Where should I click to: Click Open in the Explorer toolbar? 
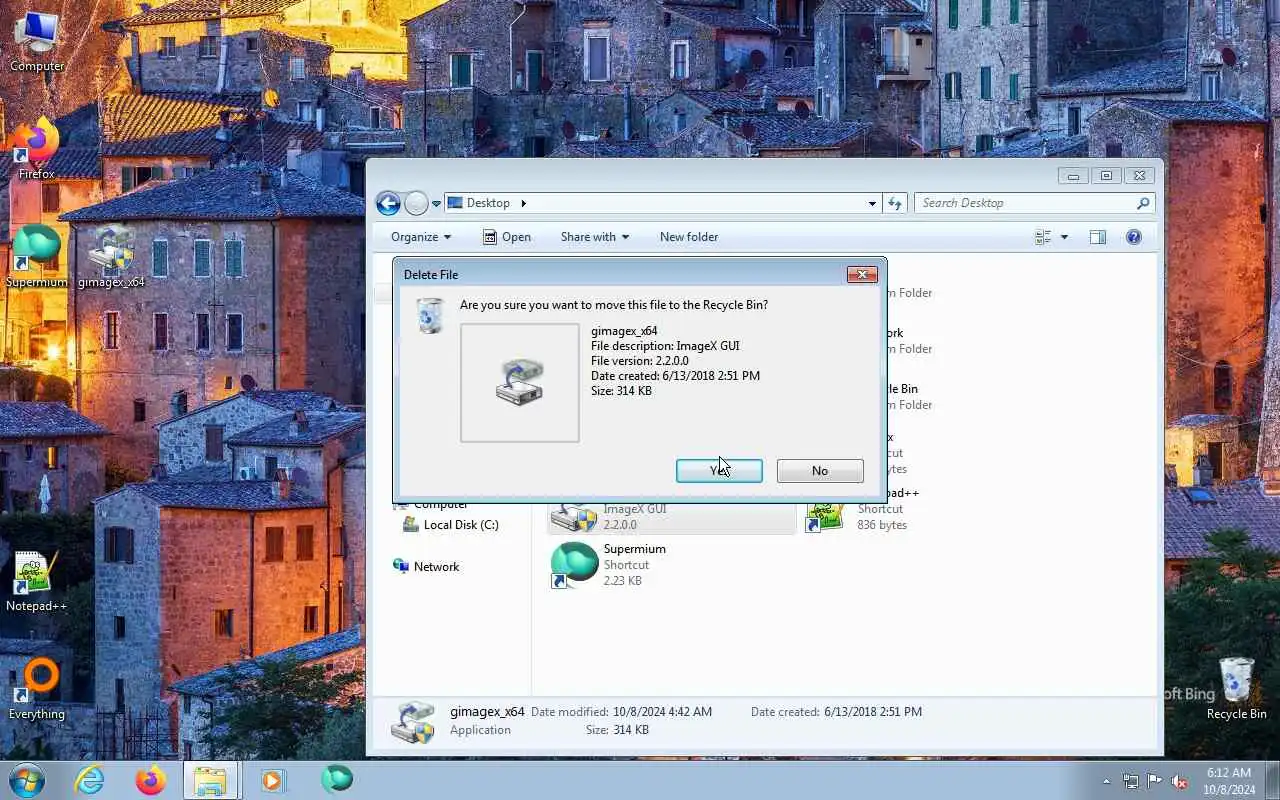click(x=507, y=237)
